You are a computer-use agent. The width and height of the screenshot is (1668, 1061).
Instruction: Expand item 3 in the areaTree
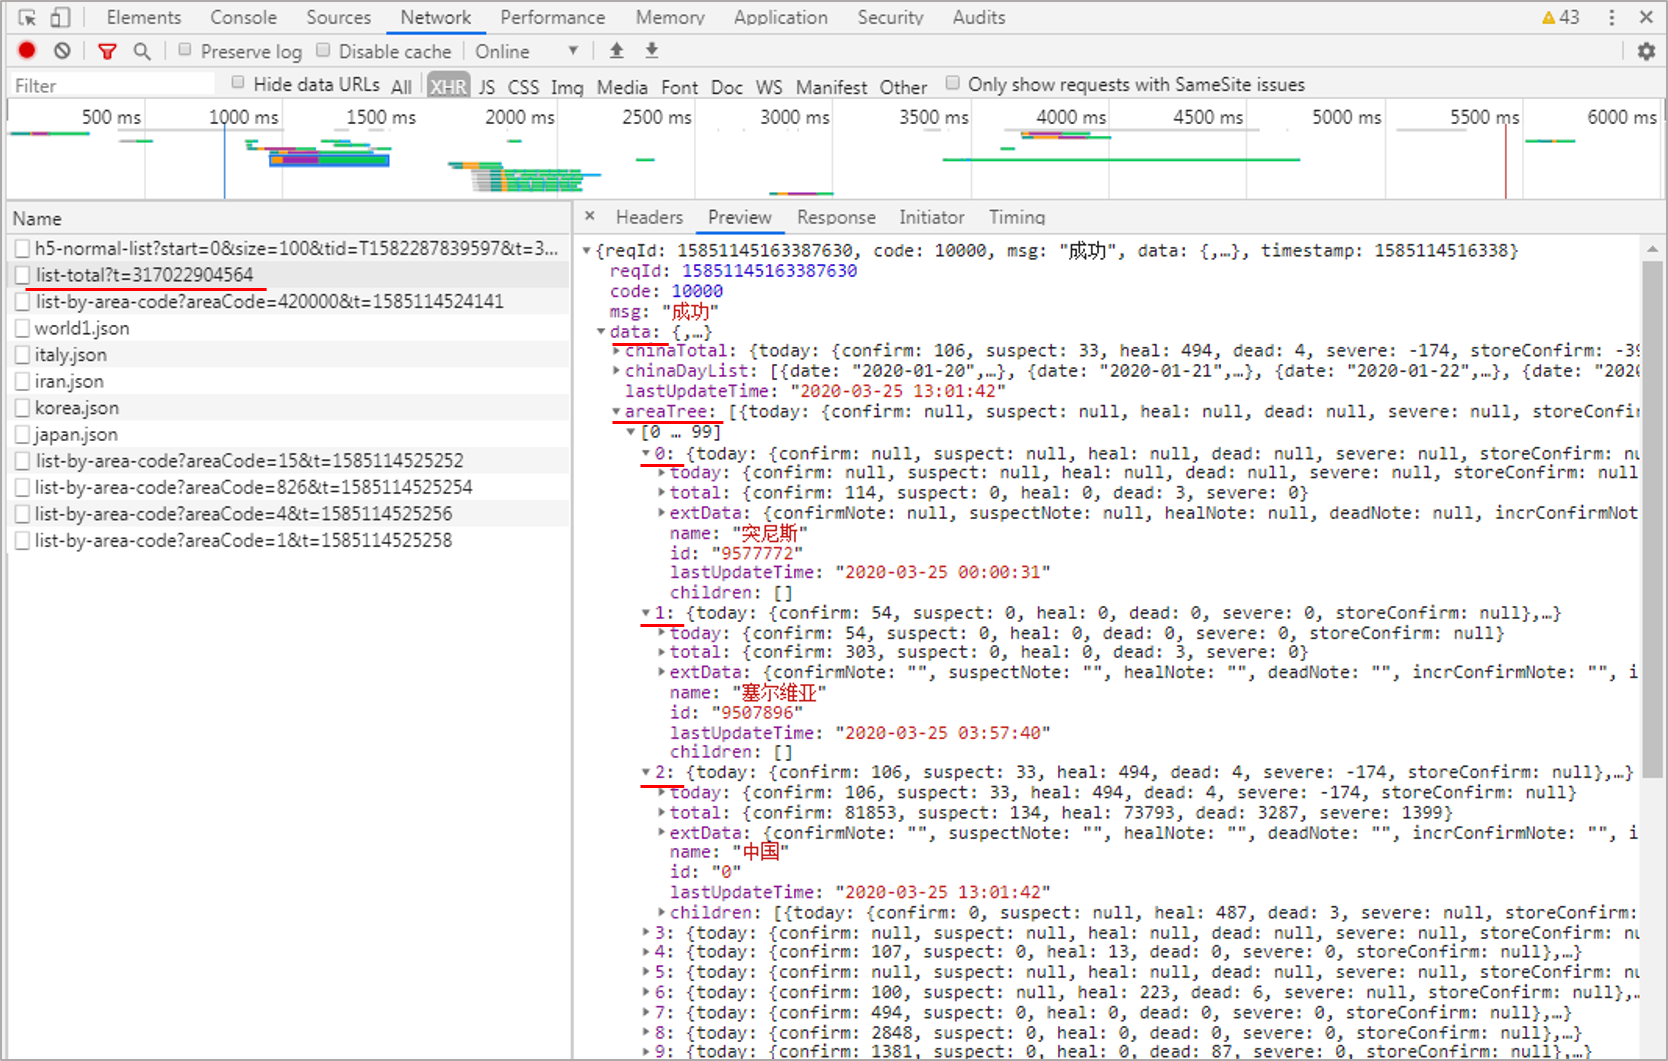[x=646, y=932]
